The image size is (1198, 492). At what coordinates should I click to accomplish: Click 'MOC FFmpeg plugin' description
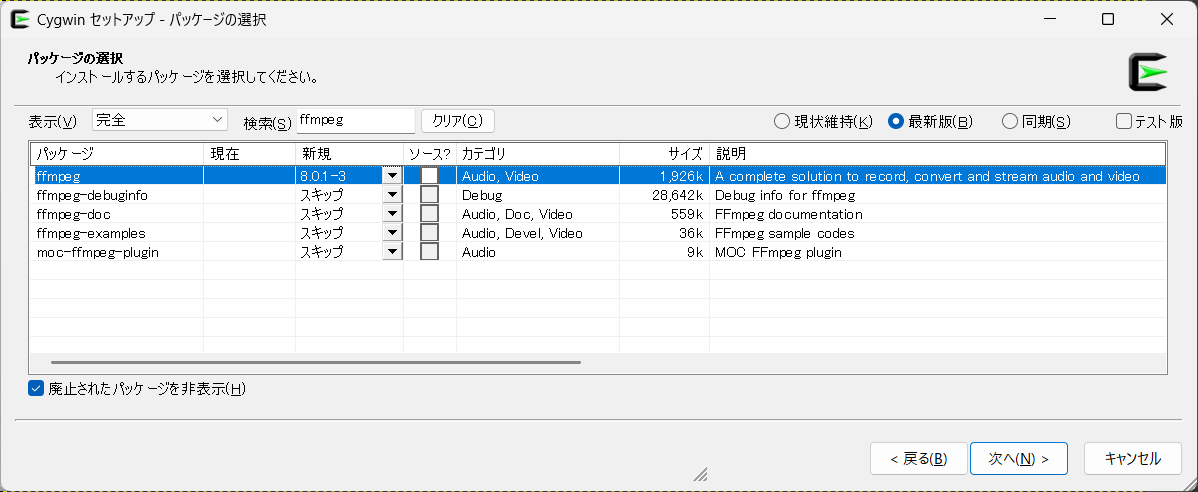point(778,251)
